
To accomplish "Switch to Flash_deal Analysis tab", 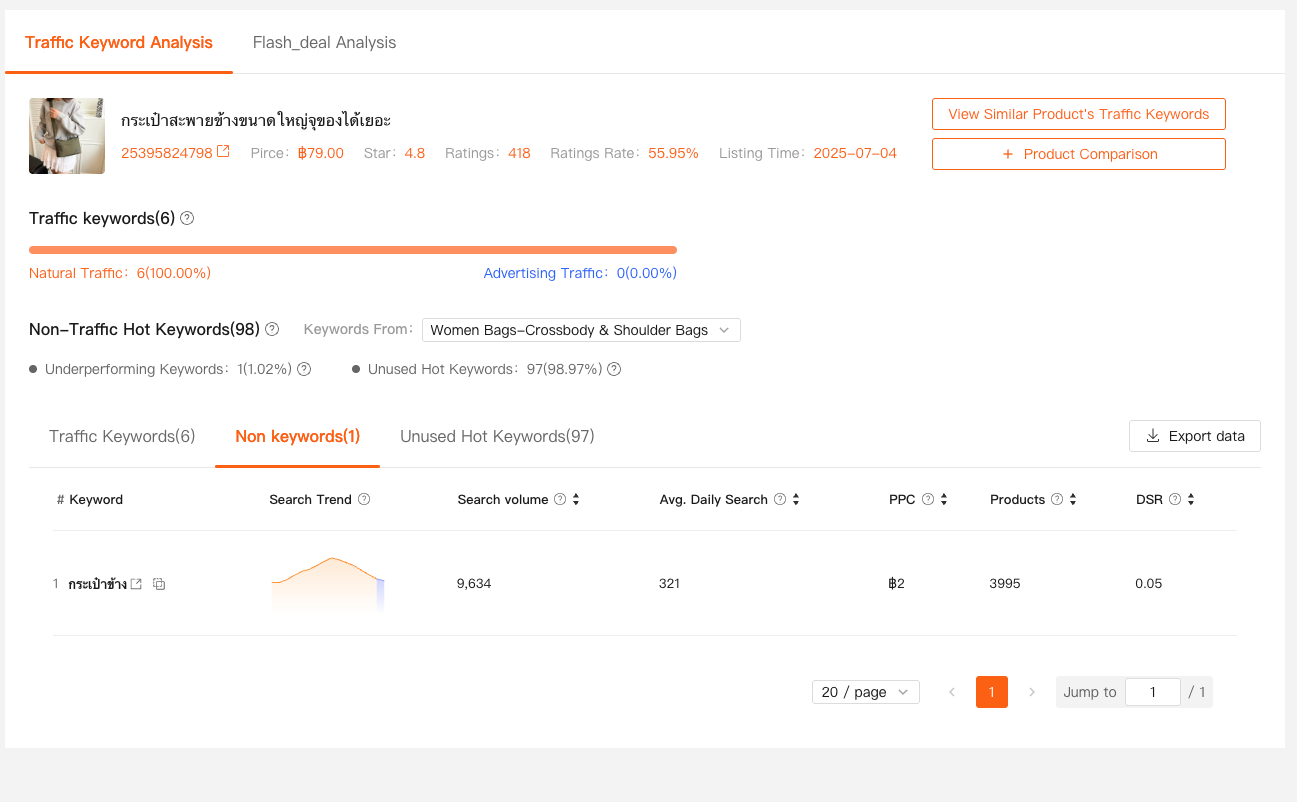I will 324,42.
